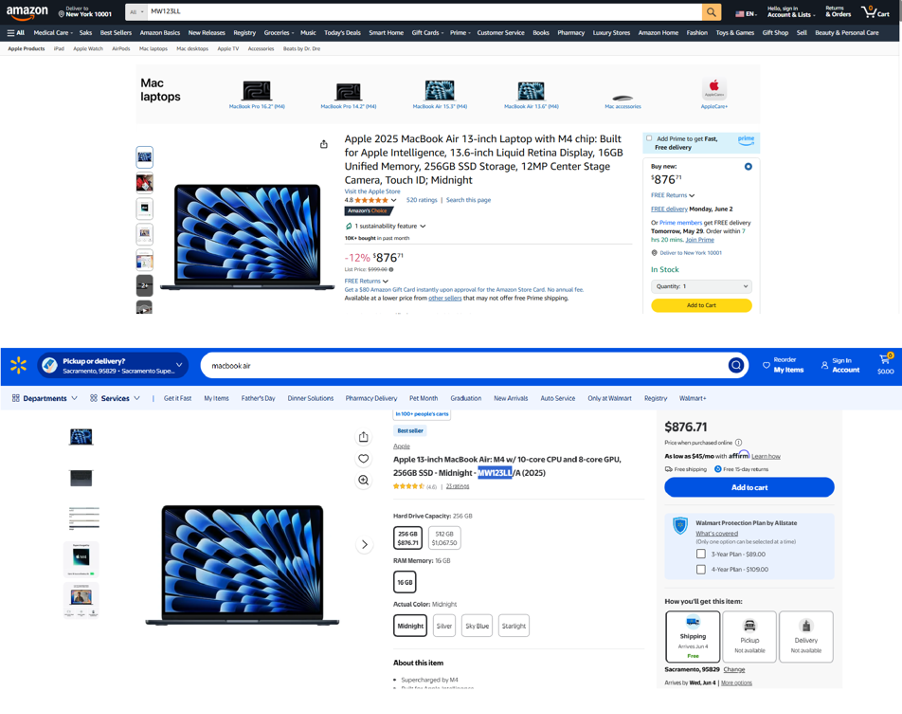902x714 pixels.
Task: Select the 512 GB $1,067.50 option
Action: [x=445, y=538]
